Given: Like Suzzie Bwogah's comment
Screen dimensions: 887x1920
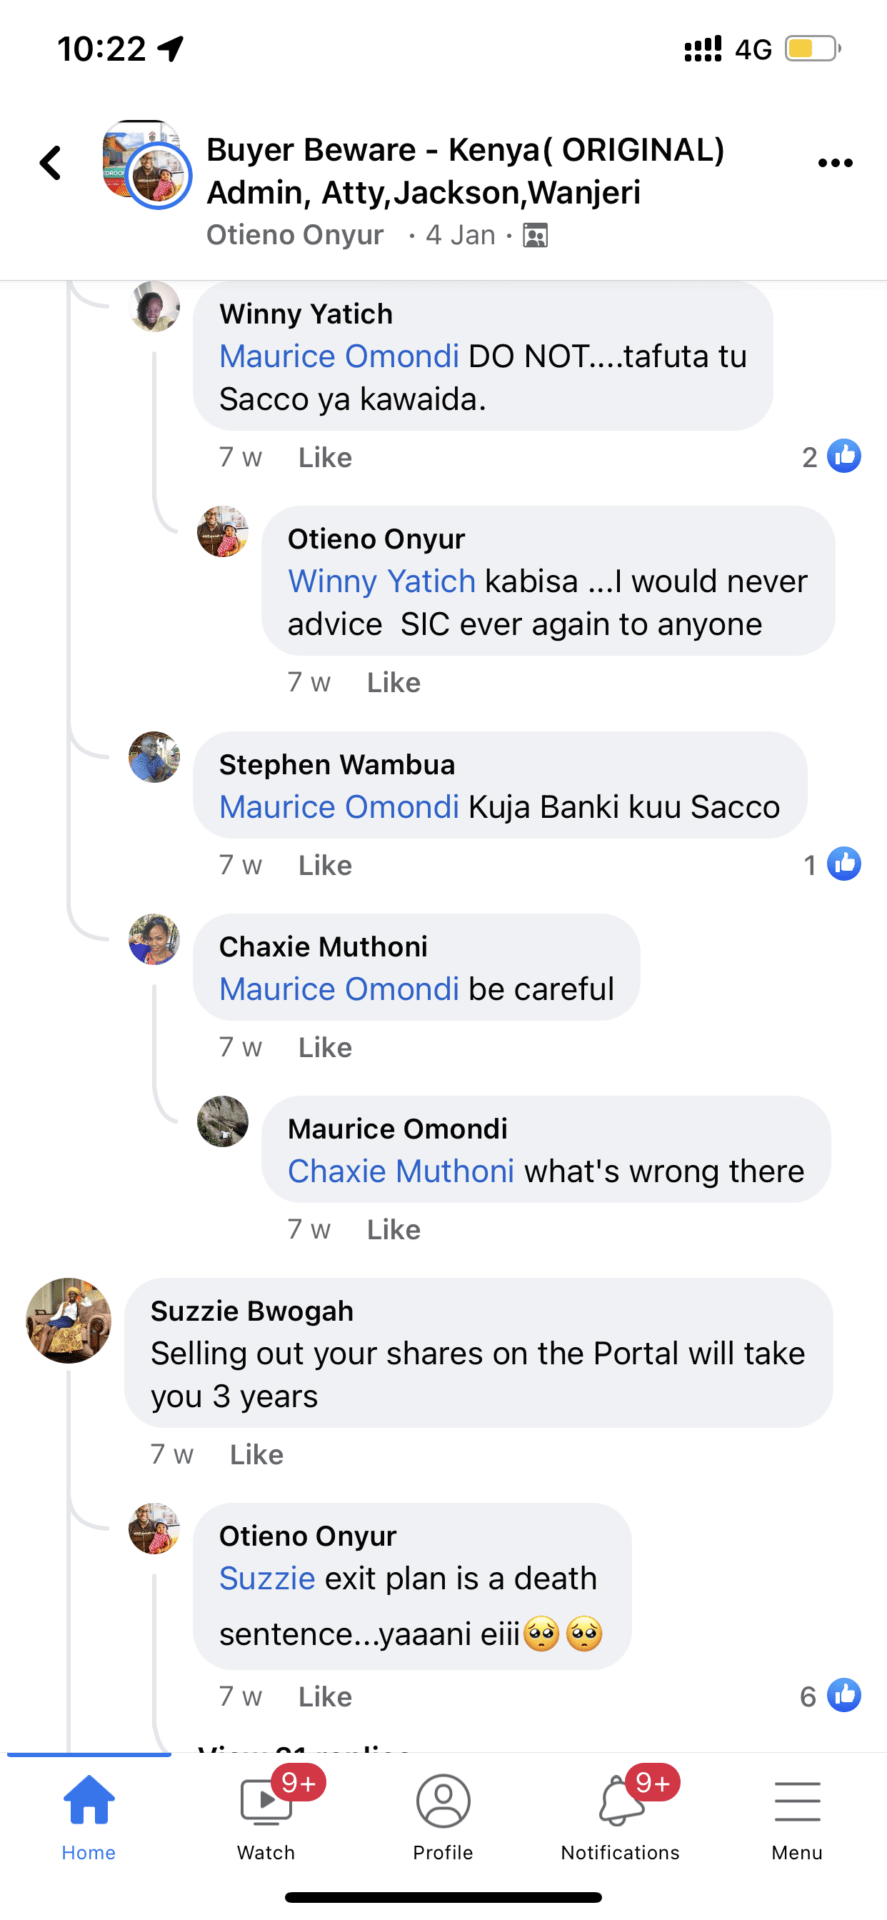Looking at the screenshot, I should [x=256, y=1454].
